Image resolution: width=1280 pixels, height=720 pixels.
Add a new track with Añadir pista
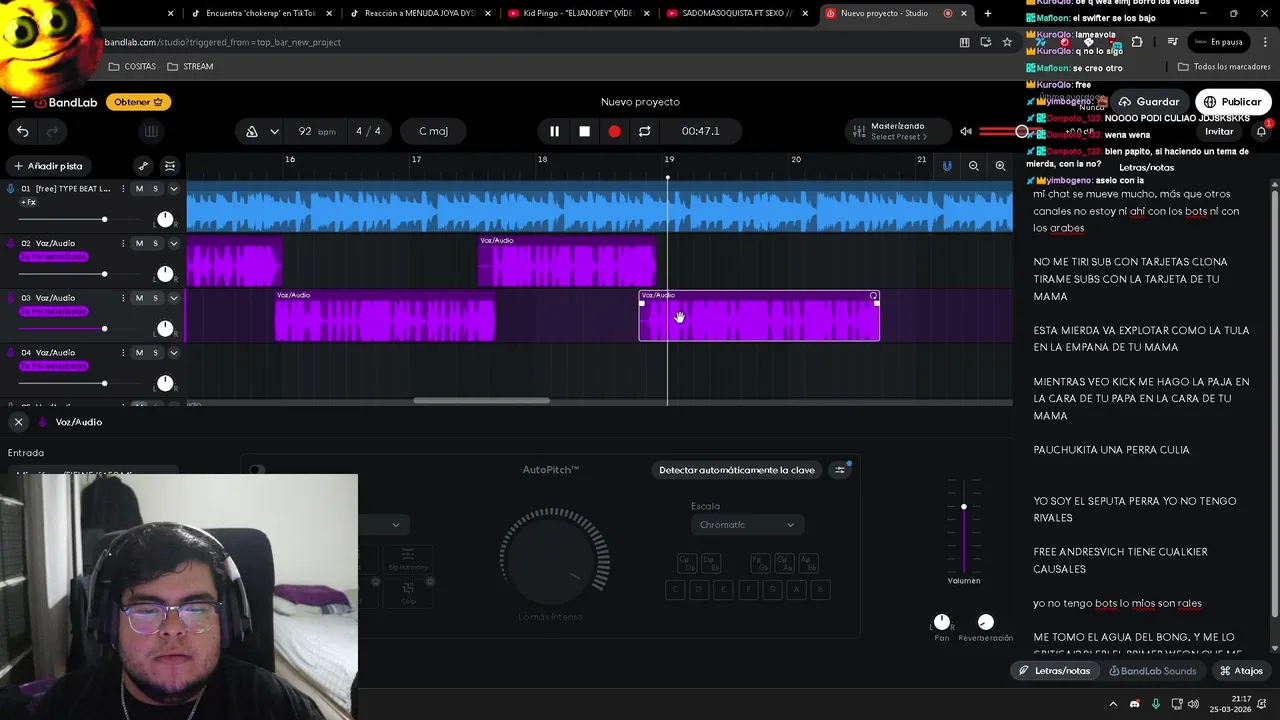(48, 166)
